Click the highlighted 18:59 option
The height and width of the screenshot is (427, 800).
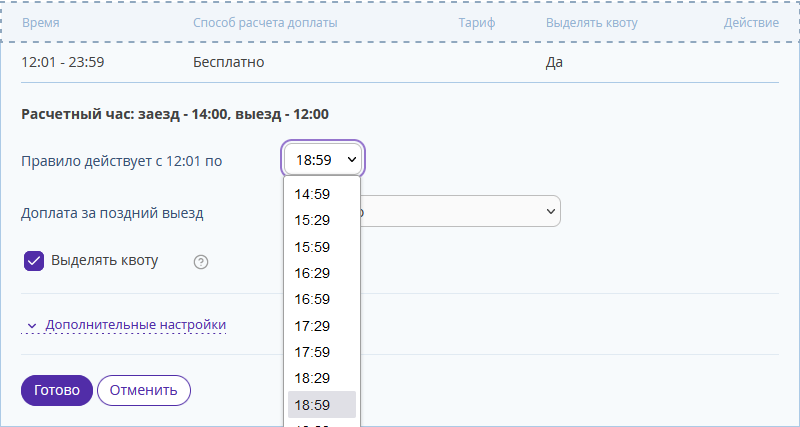pyautogui.click(x=322, y=405)
